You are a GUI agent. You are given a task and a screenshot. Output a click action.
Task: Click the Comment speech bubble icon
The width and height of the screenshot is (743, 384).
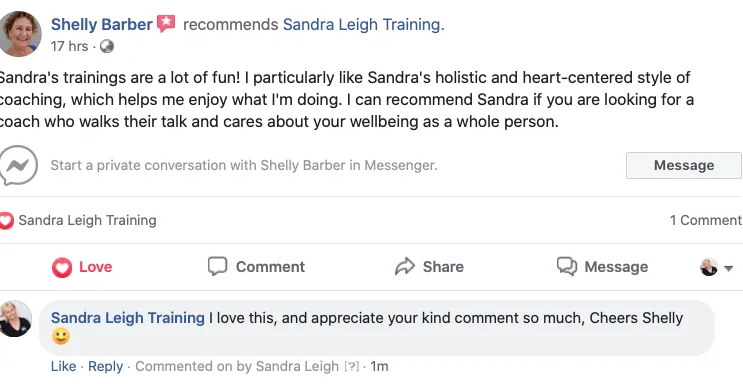point(217,266)
